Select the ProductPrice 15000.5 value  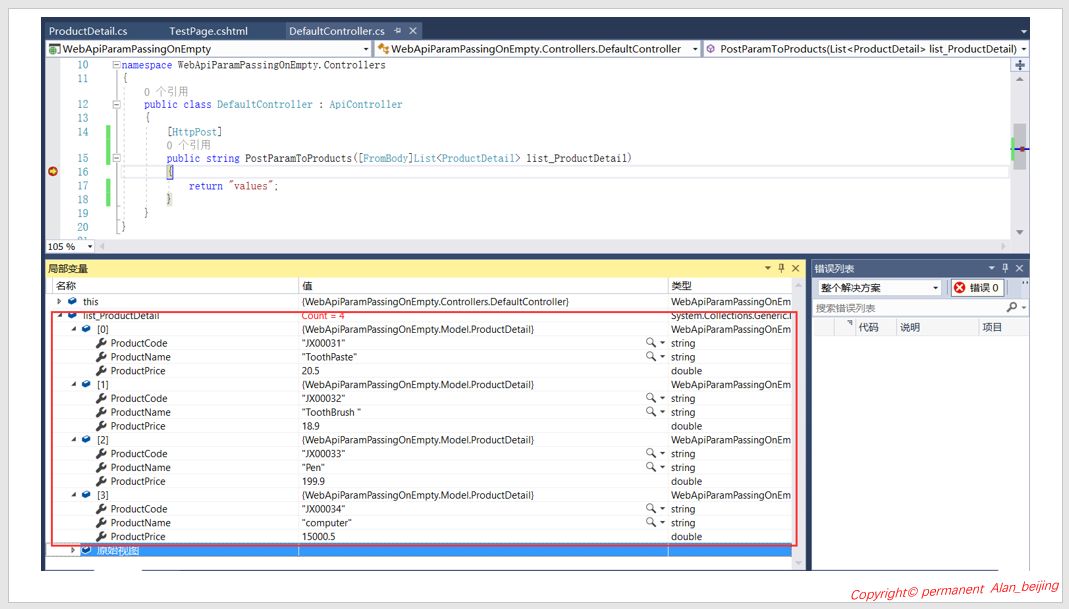coord(318,537)
